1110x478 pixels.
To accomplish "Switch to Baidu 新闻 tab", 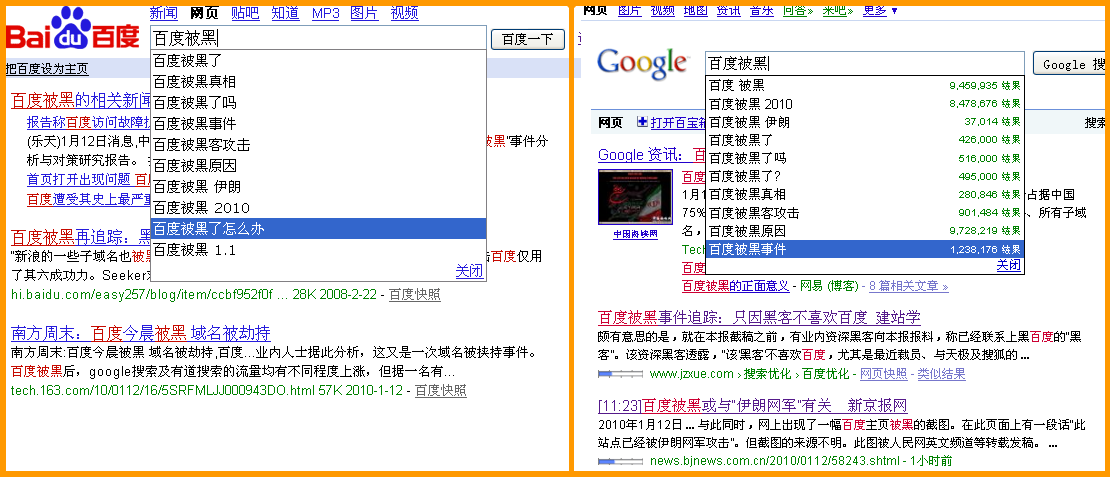I will [164, 13].
